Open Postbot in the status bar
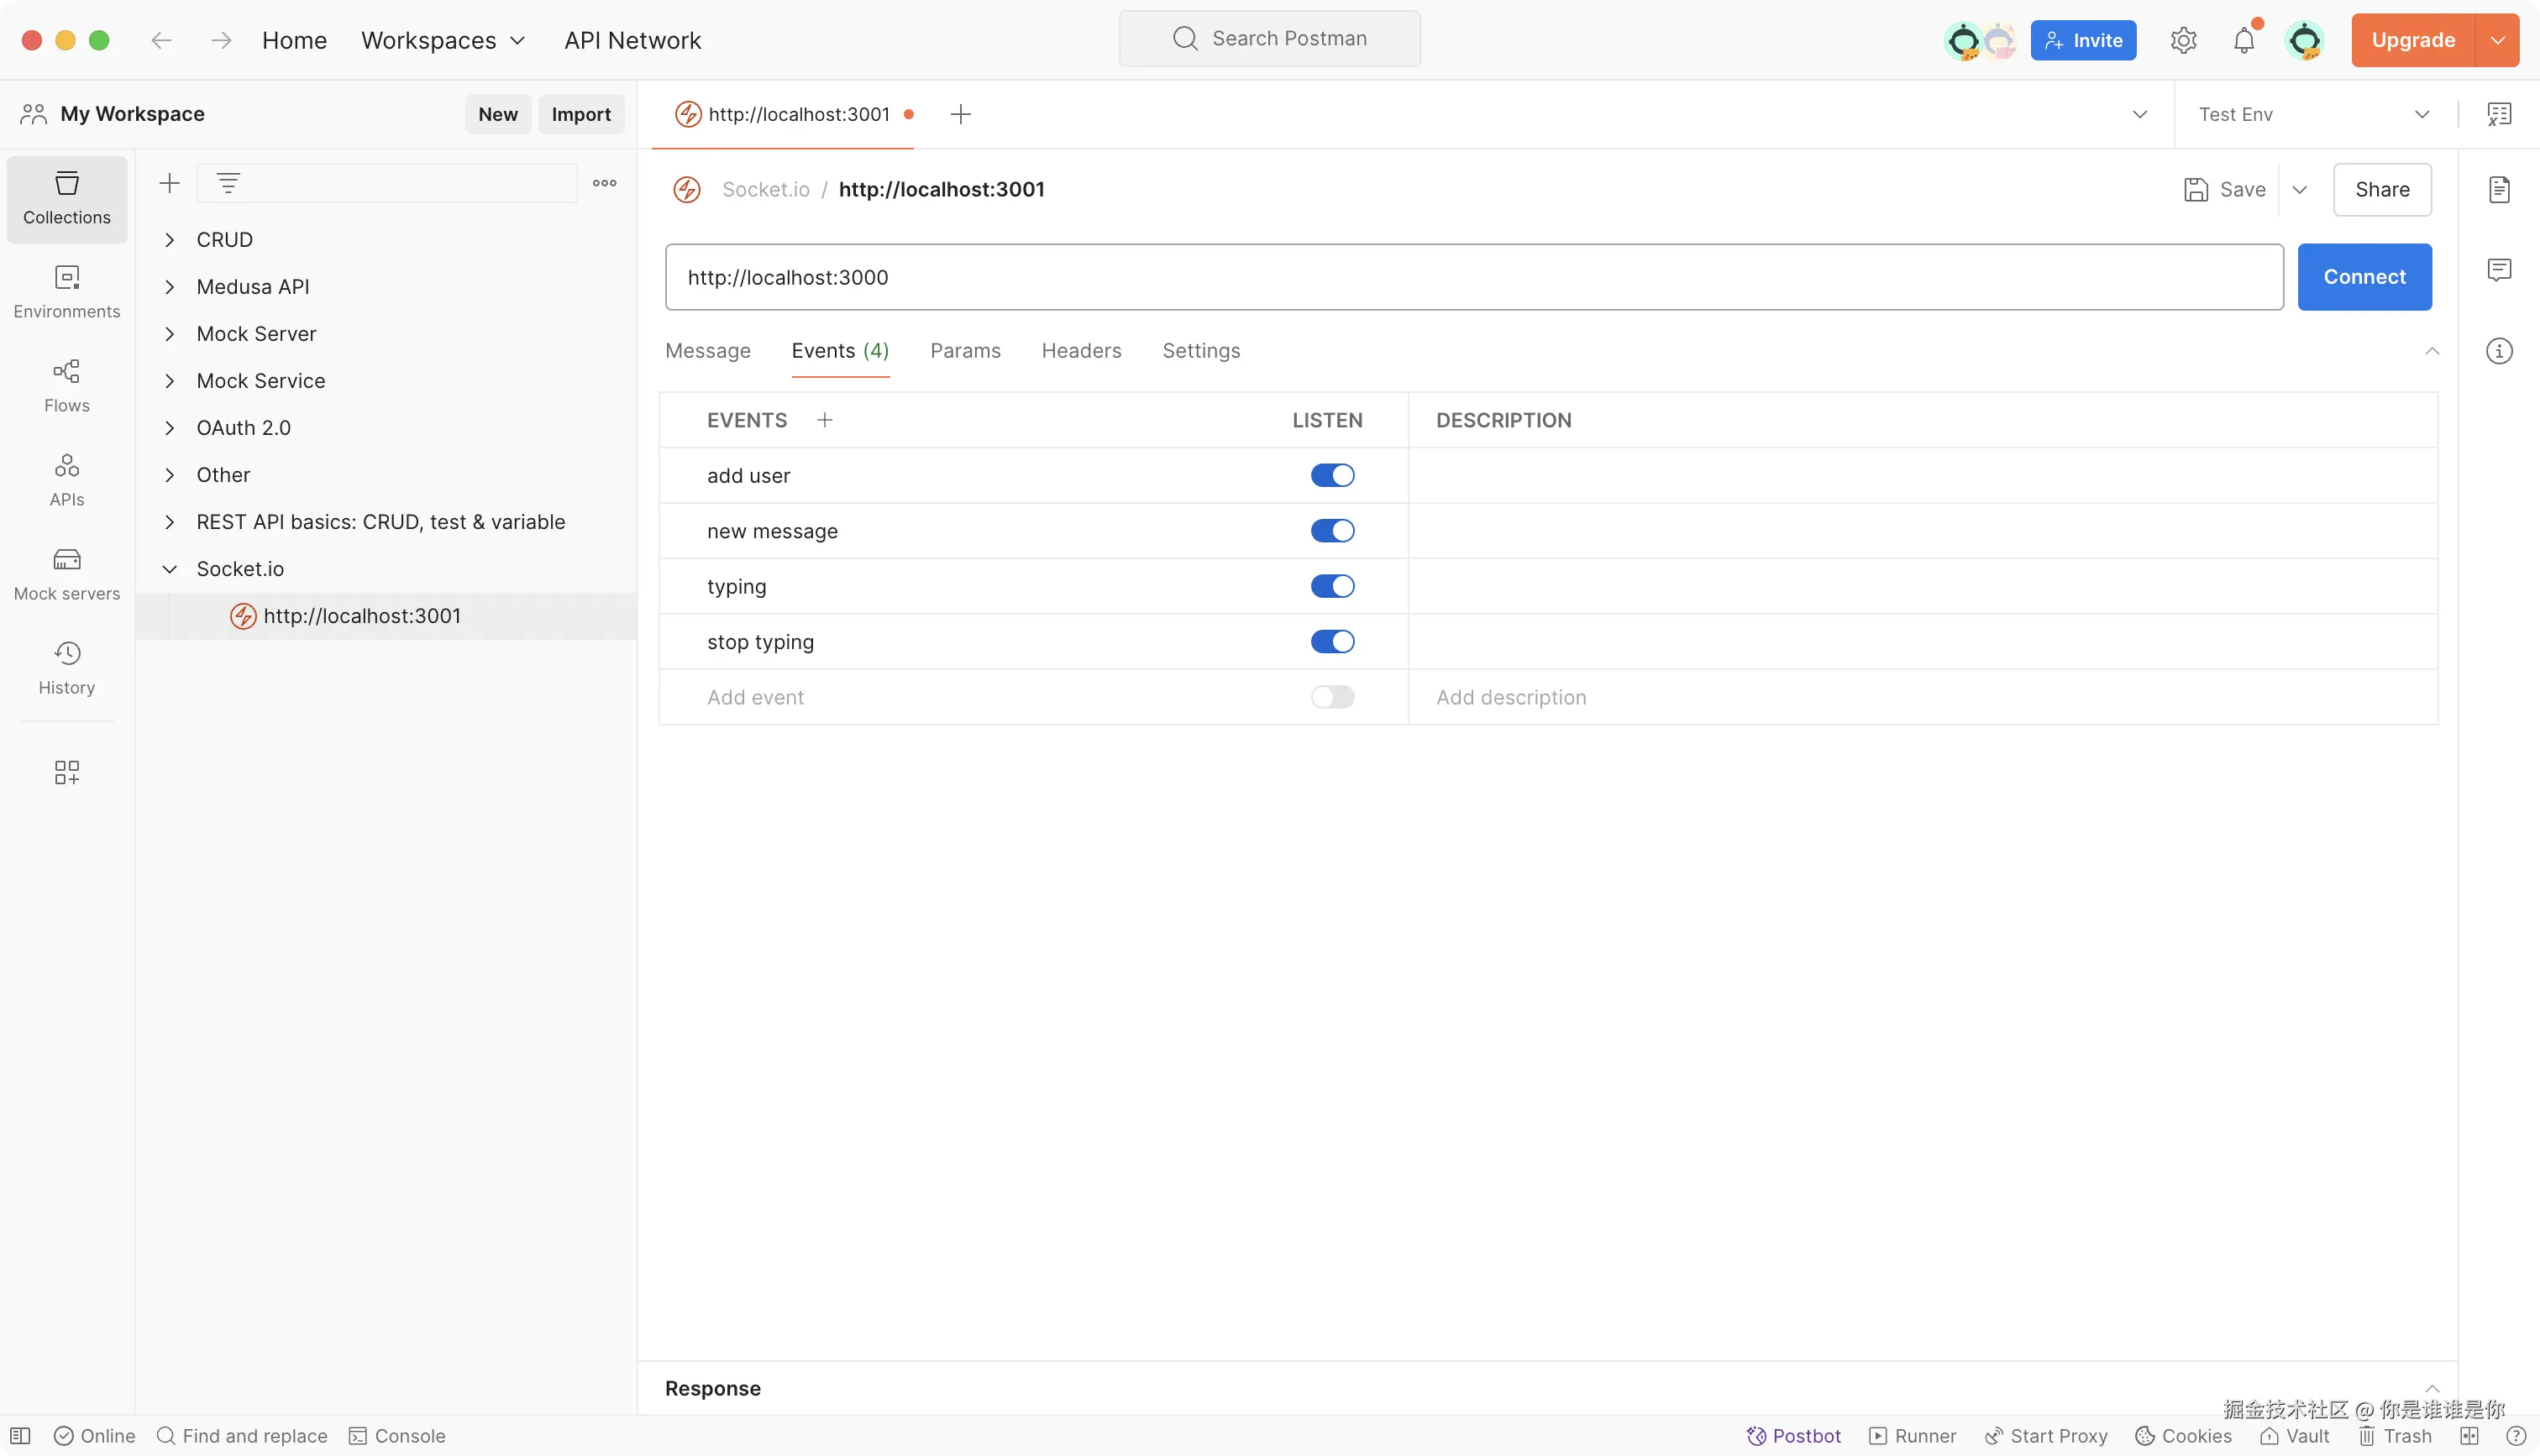 pyautogui.click(x=1794, y=1436)
